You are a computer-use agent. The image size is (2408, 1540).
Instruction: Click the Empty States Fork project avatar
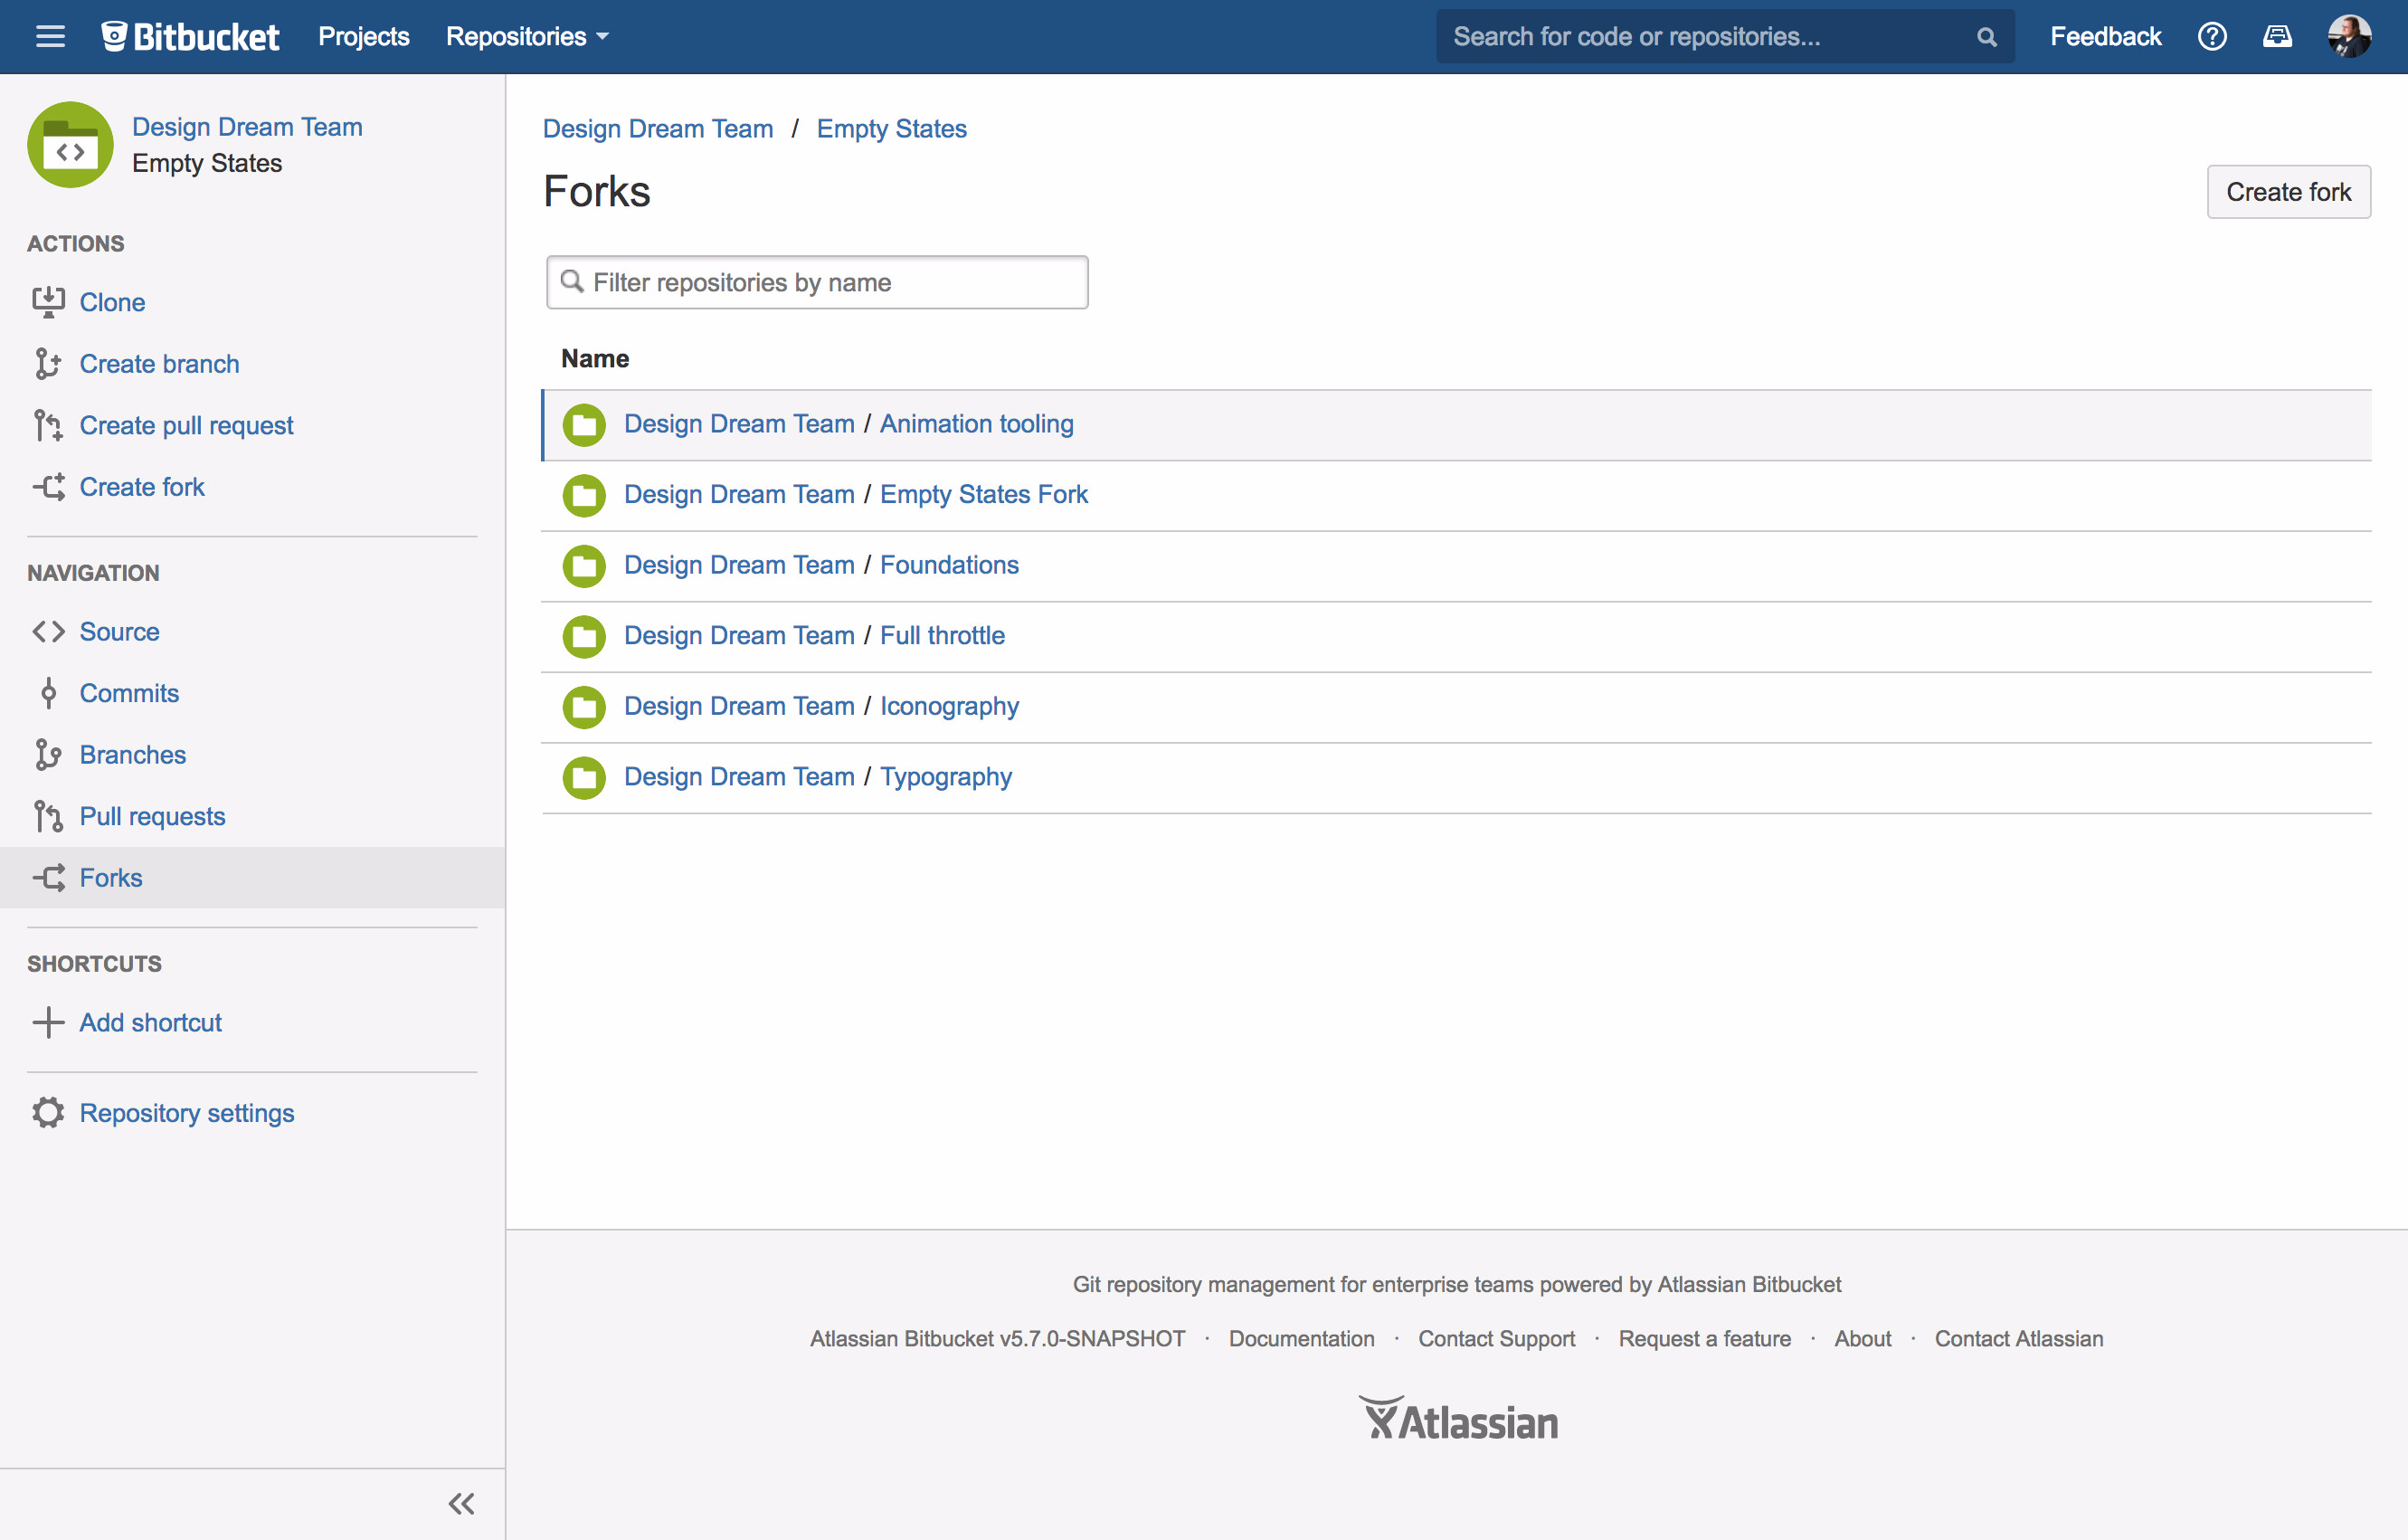pos(584,495)
